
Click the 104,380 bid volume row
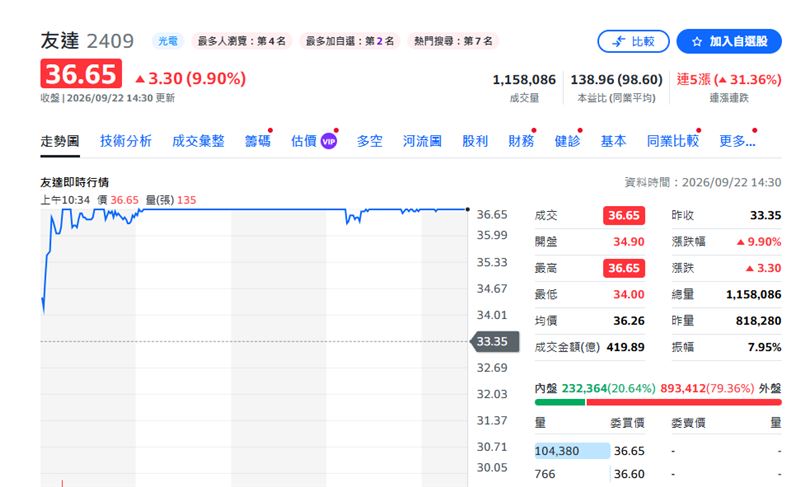tap(589, 451)
